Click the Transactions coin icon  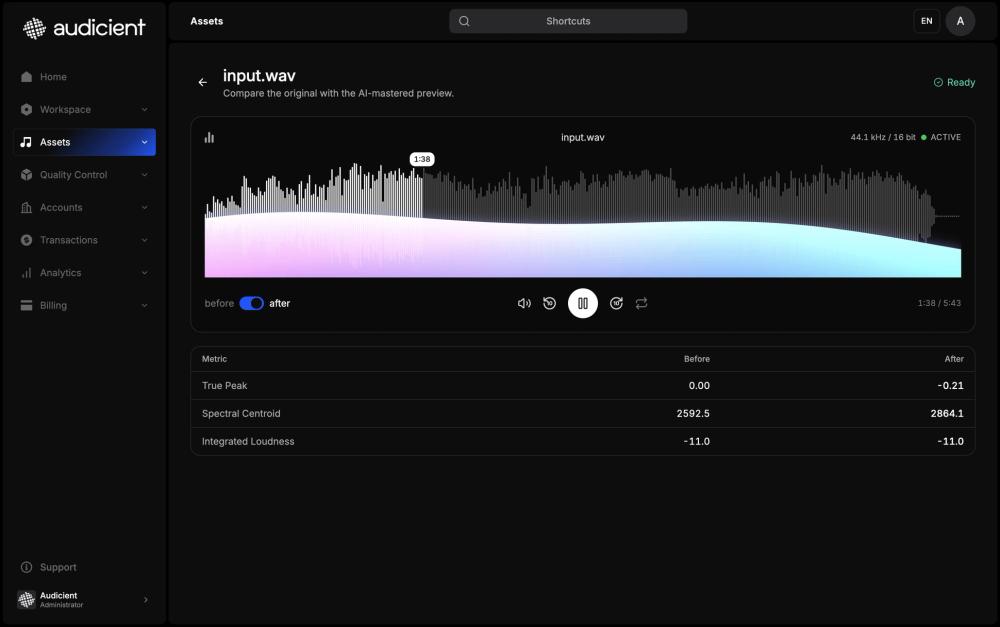click(26, 240)
